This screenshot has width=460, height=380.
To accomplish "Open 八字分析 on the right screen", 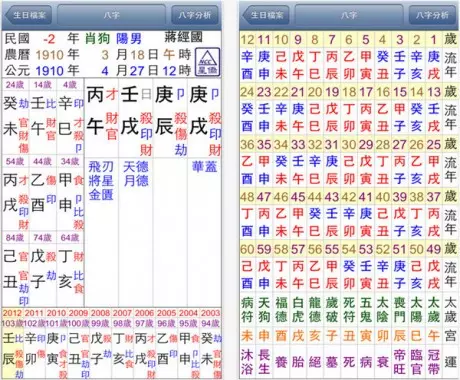I will point(432,15).
